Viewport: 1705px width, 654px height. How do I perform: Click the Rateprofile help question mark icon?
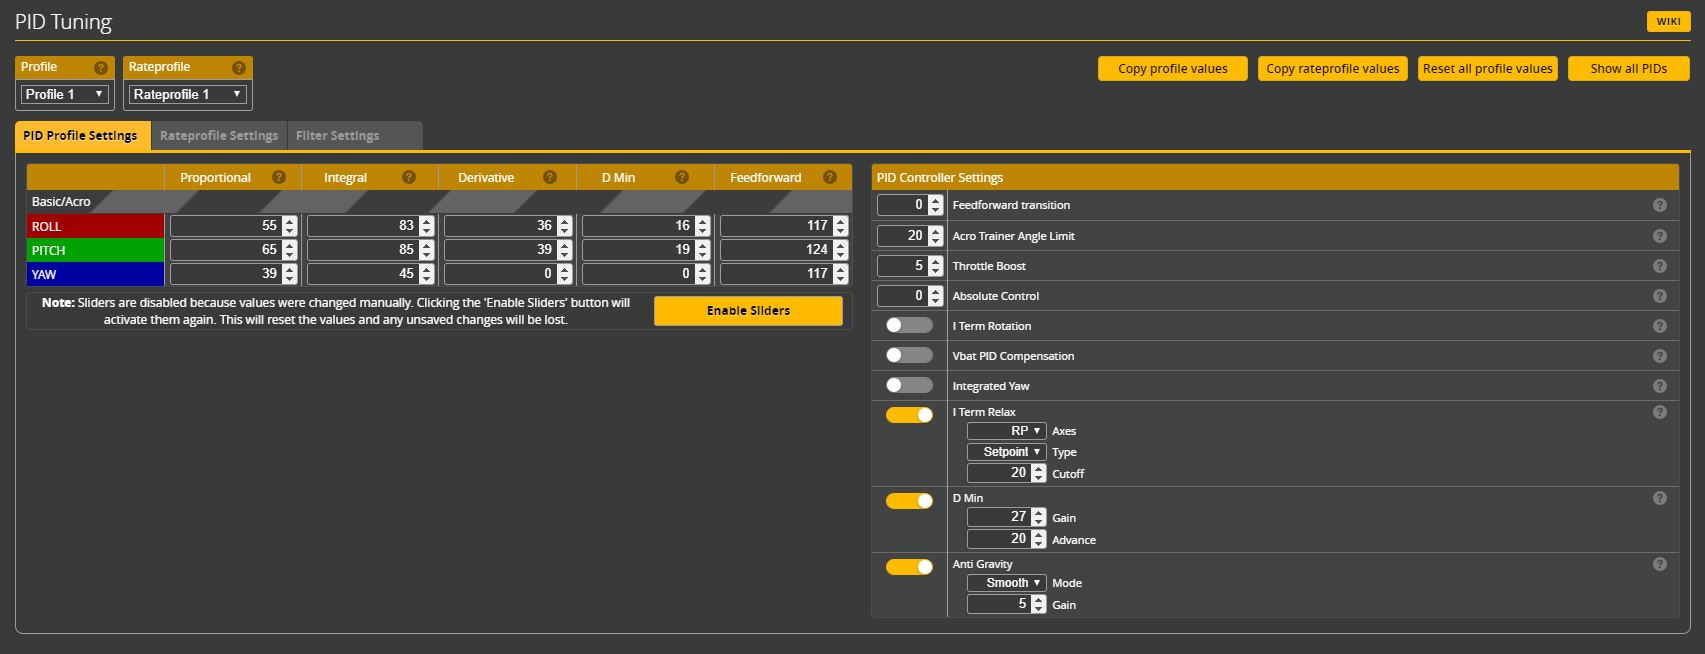238,68
